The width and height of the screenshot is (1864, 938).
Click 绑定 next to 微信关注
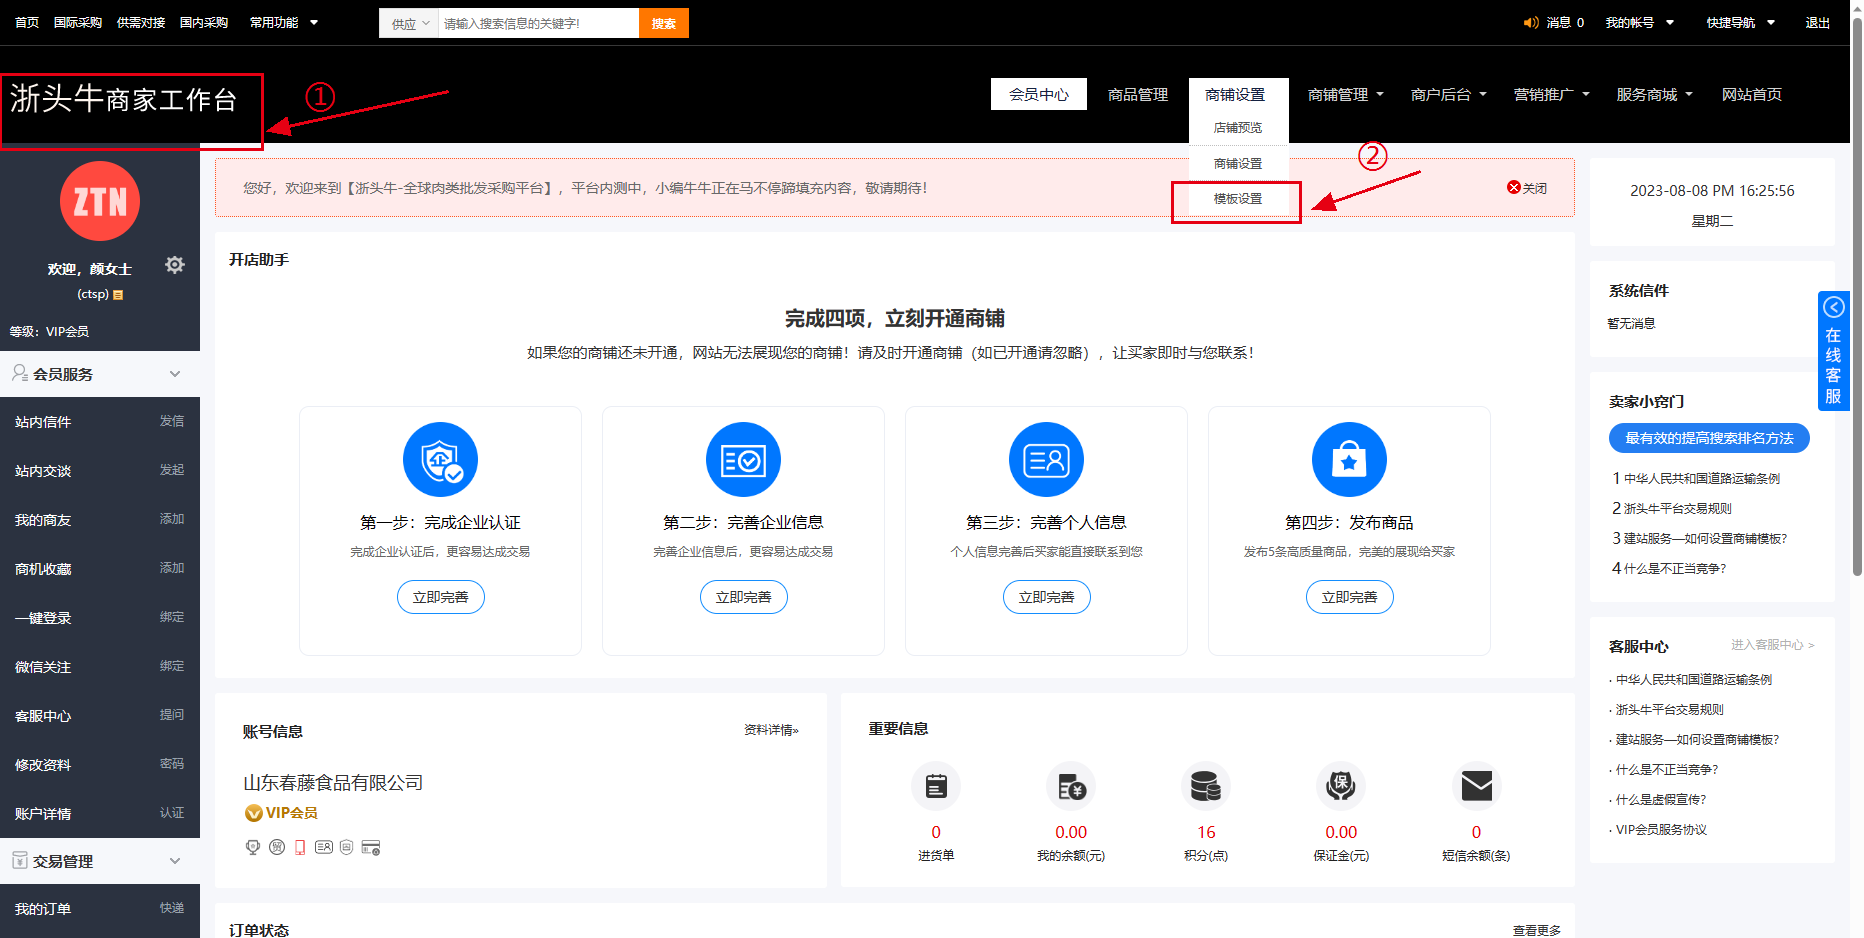pos(172,666)
